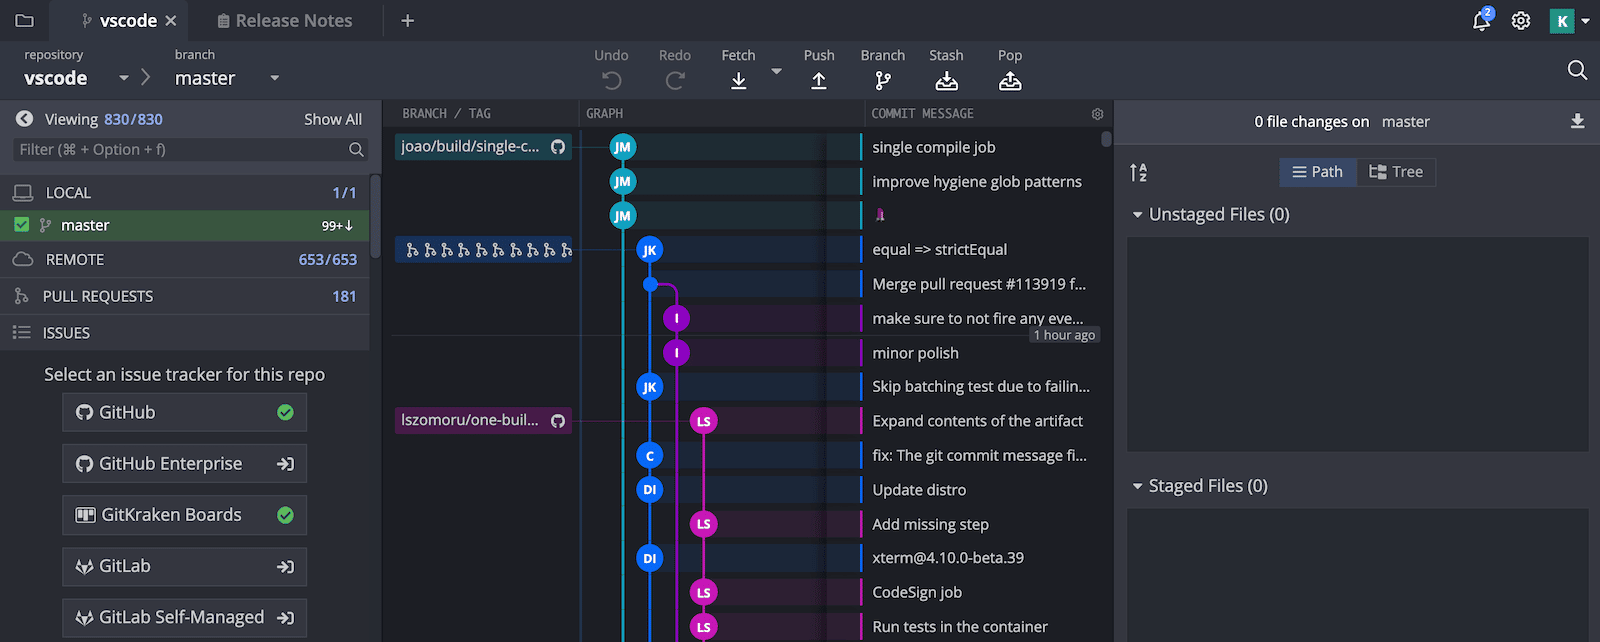Screen dimensions: 1600x642
Task: Toggle the master branch checkbox
Action: pos(22,225)
